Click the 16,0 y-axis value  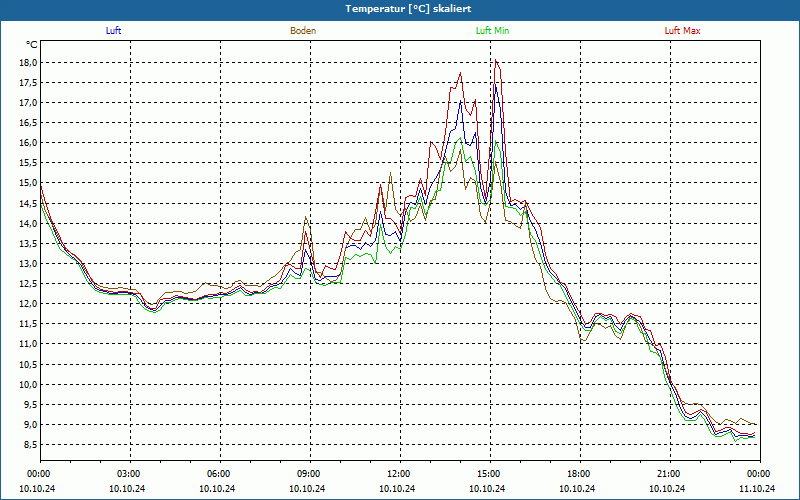click(x=29, y=143)
